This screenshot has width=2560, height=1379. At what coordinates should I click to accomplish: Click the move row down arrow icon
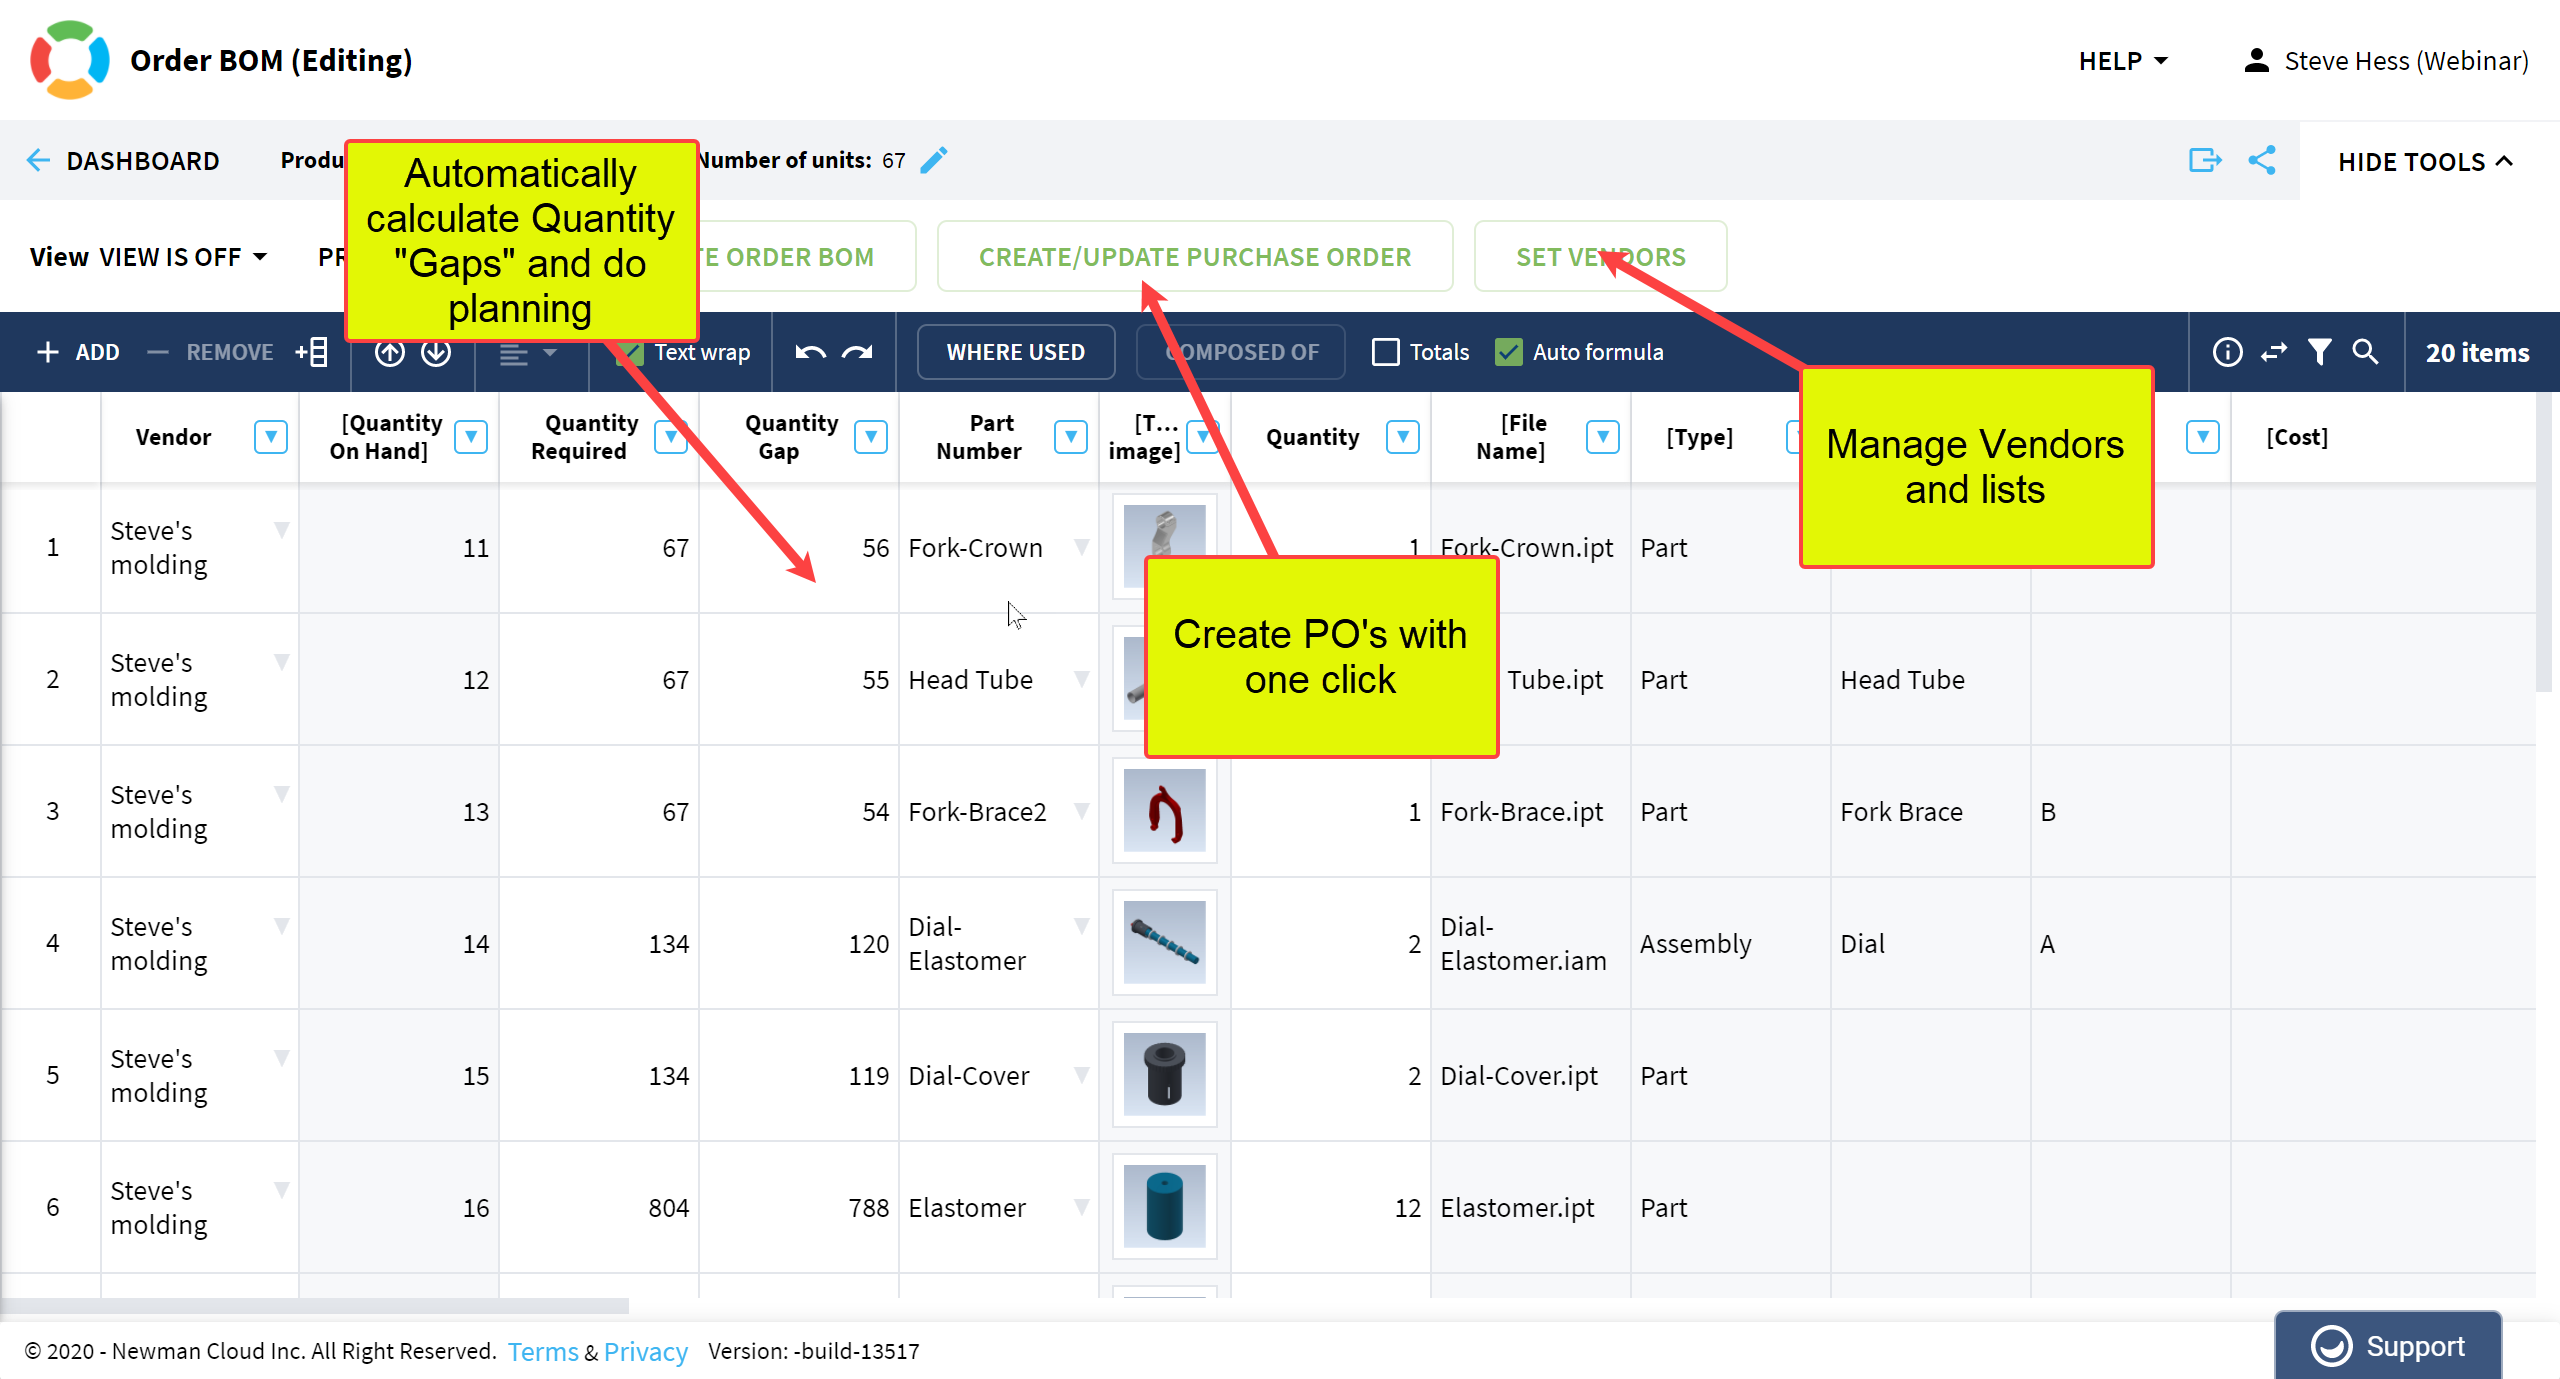pyautogui.click(x=436, y=352)
